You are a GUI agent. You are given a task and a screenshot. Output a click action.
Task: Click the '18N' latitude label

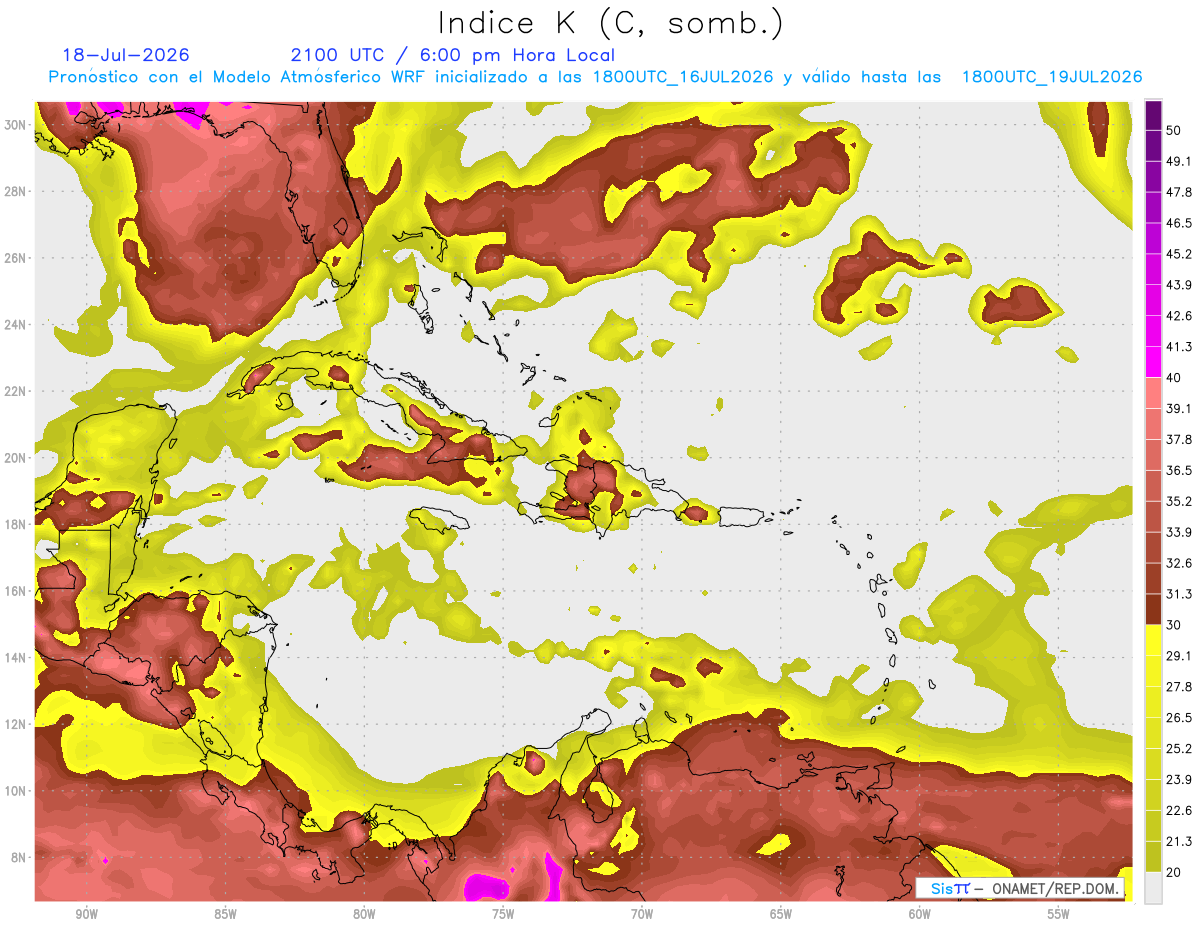click(x=16, y=524)
